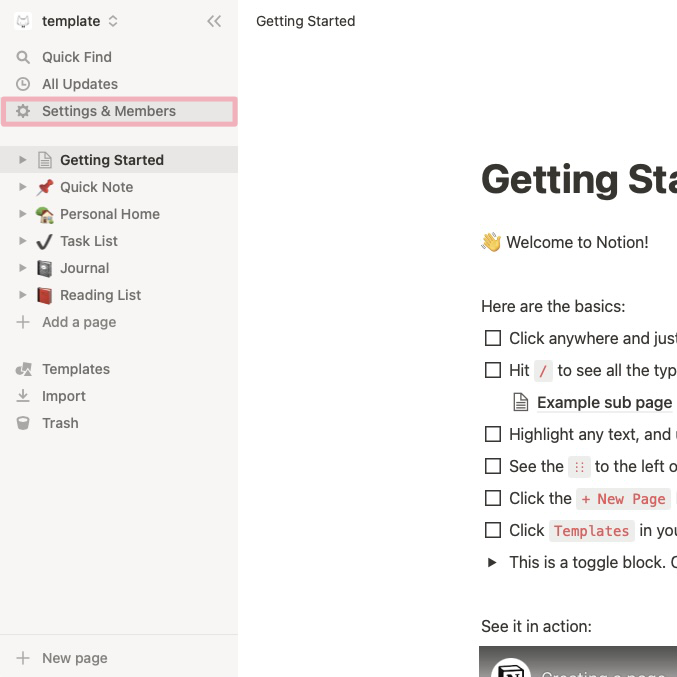Click the All Updates clock icon
This screenshot has height=677, width=677.
tap(23, 84)
